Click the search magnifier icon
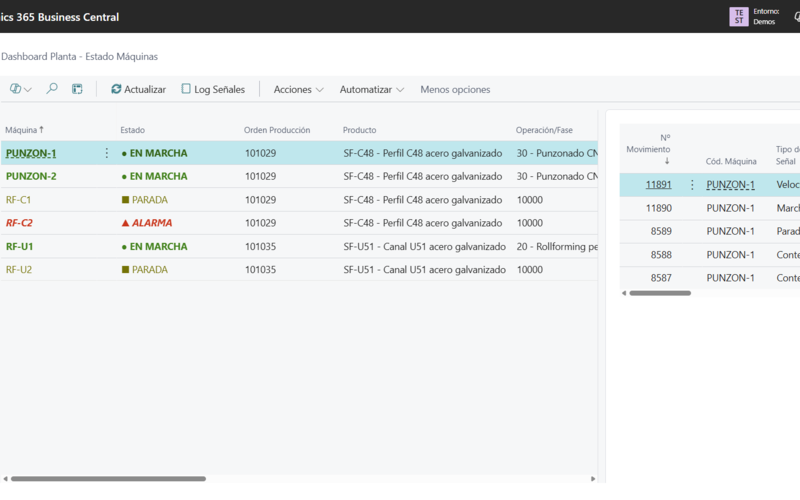The image size is (800, 500). coord(52,89)
